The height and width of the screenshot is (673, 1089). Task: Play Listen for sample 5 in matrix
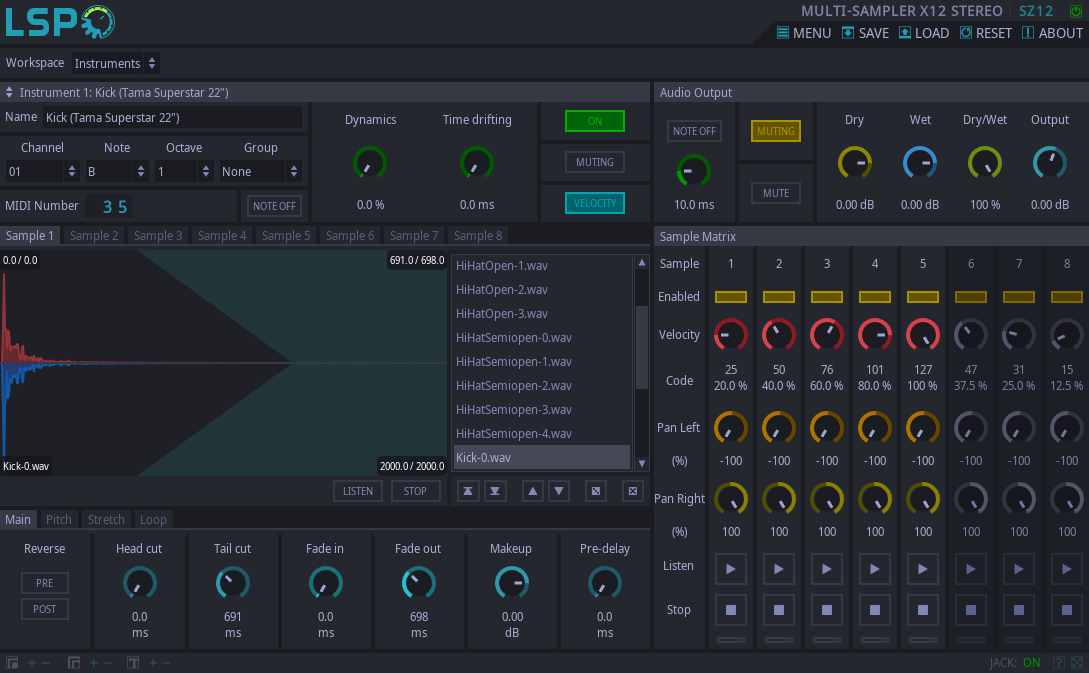(x=922, y=569)
